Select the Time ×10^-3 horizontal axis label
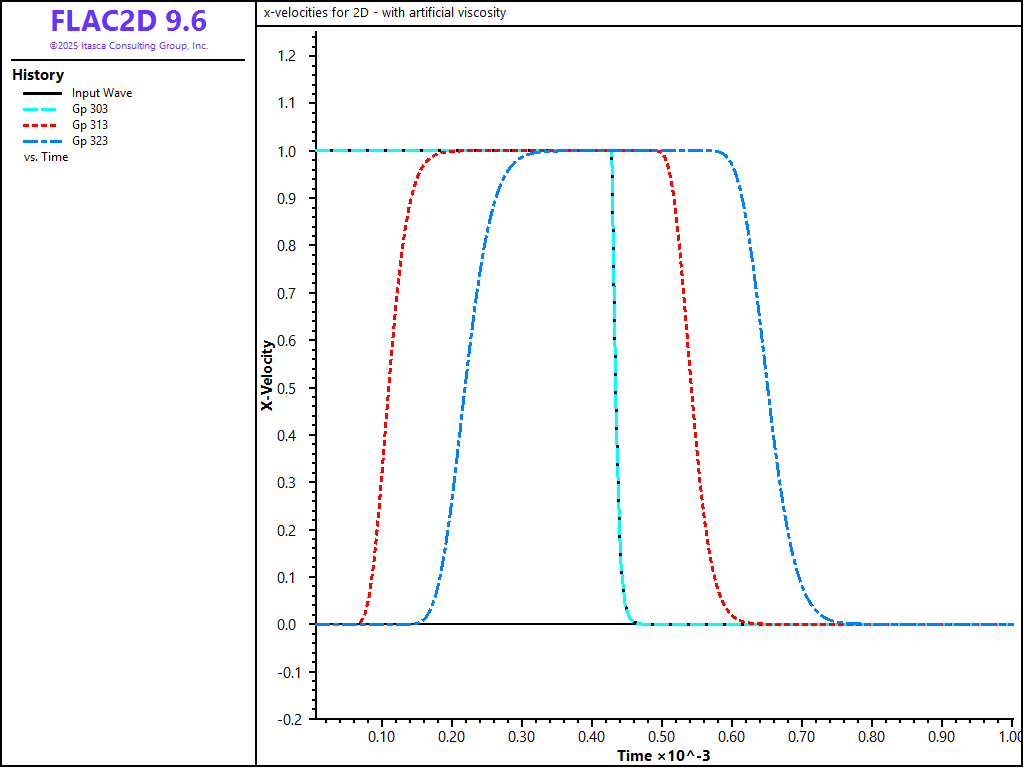 pyautogui.click(x=664, y=755)
